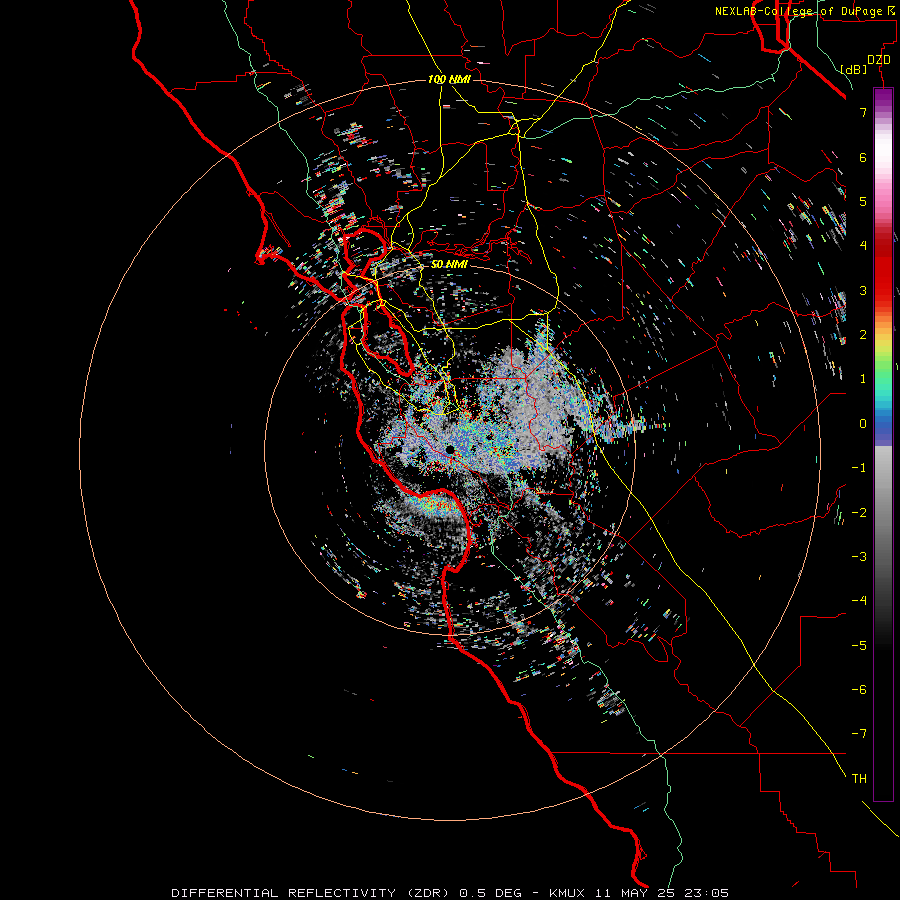The width and height of the screenshot is (900, 900).
Task: Click the 3 value on the dB scale
Action: [x=863, y=290]
